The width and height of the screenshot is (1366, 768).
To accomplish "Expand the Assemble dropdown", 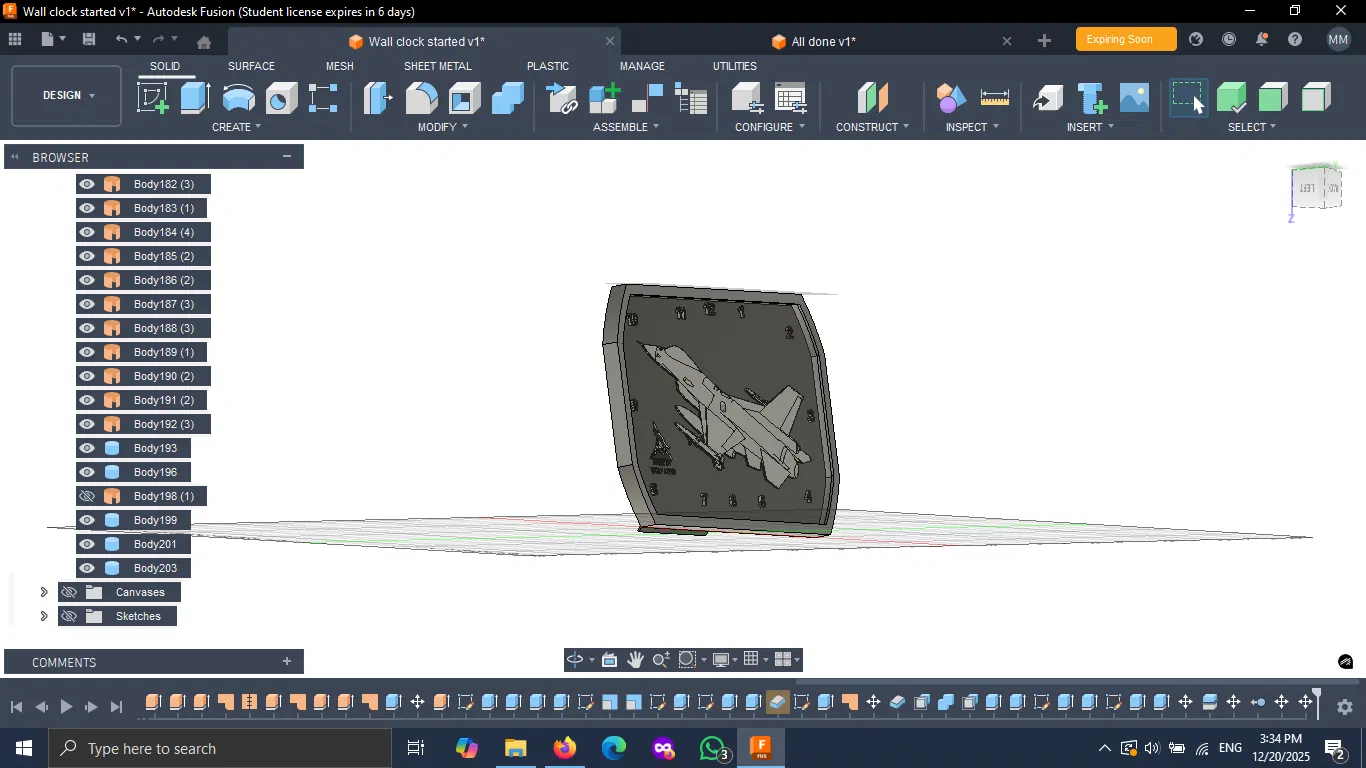I will (x=626, y=127).
